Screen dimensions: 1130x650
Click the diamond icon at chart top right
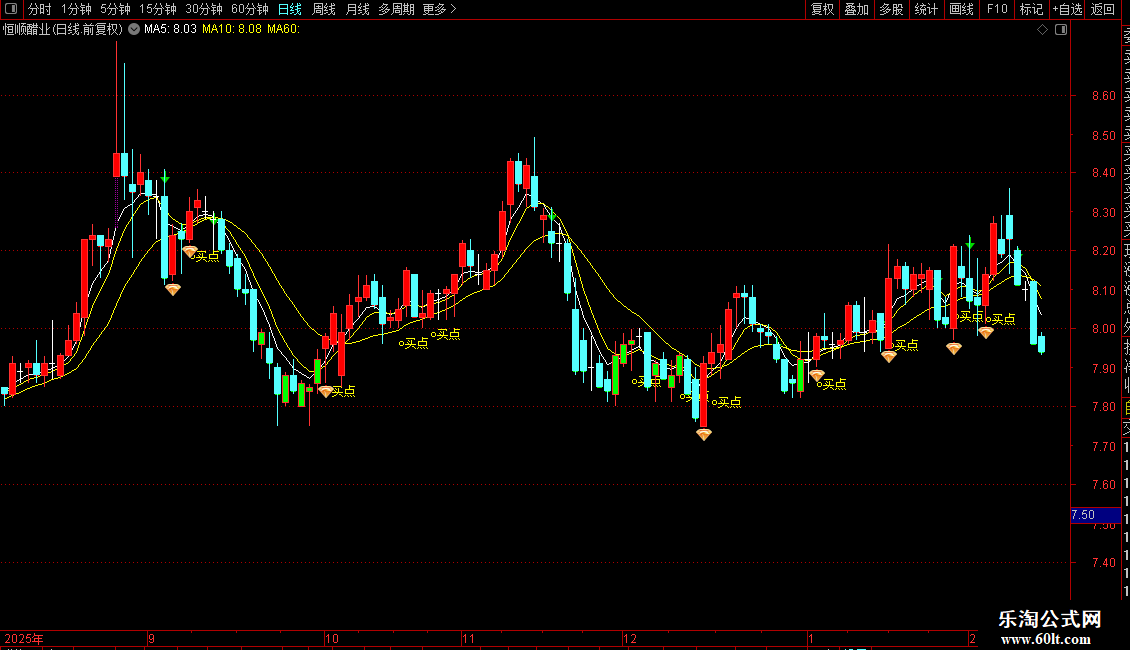(x=1042, y=30)
